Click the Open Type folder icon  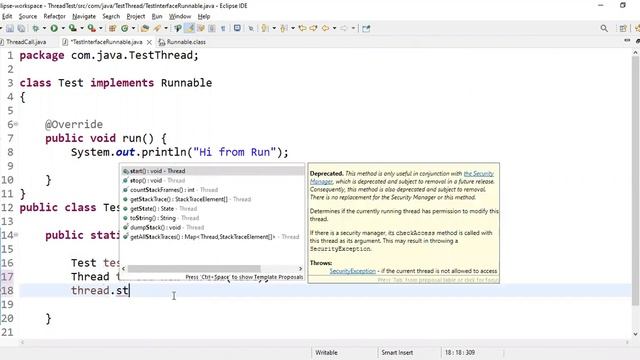[144, 28]
